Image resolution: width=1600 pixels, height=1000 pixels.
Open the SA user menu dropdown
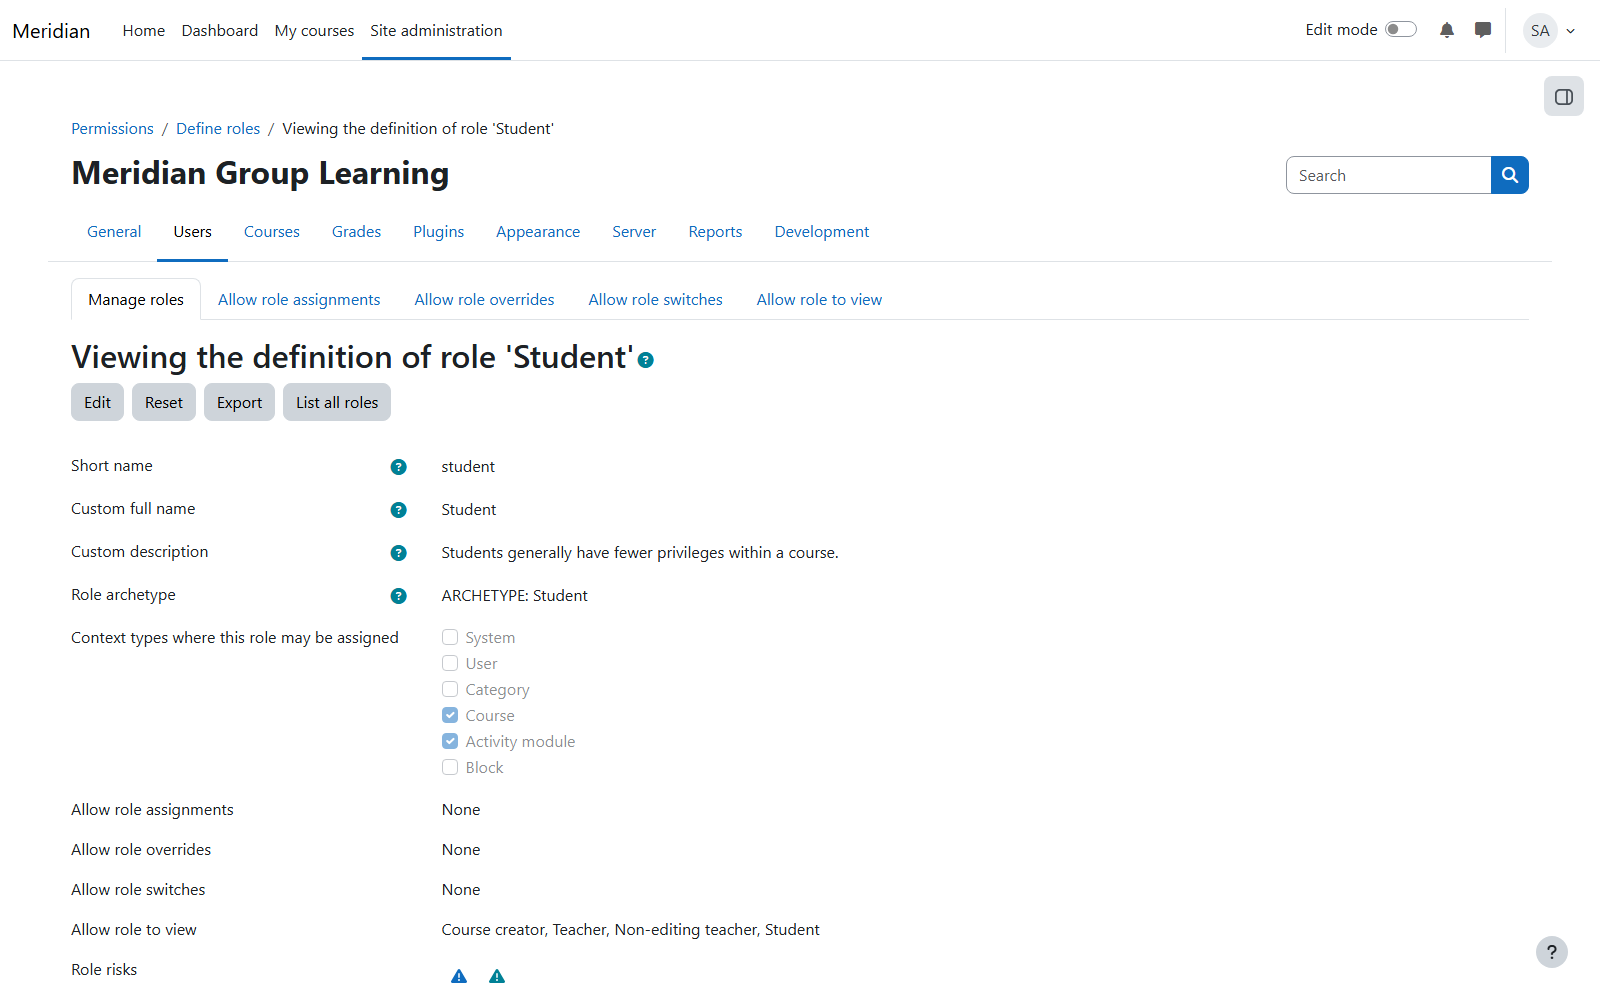[1550, 30]
